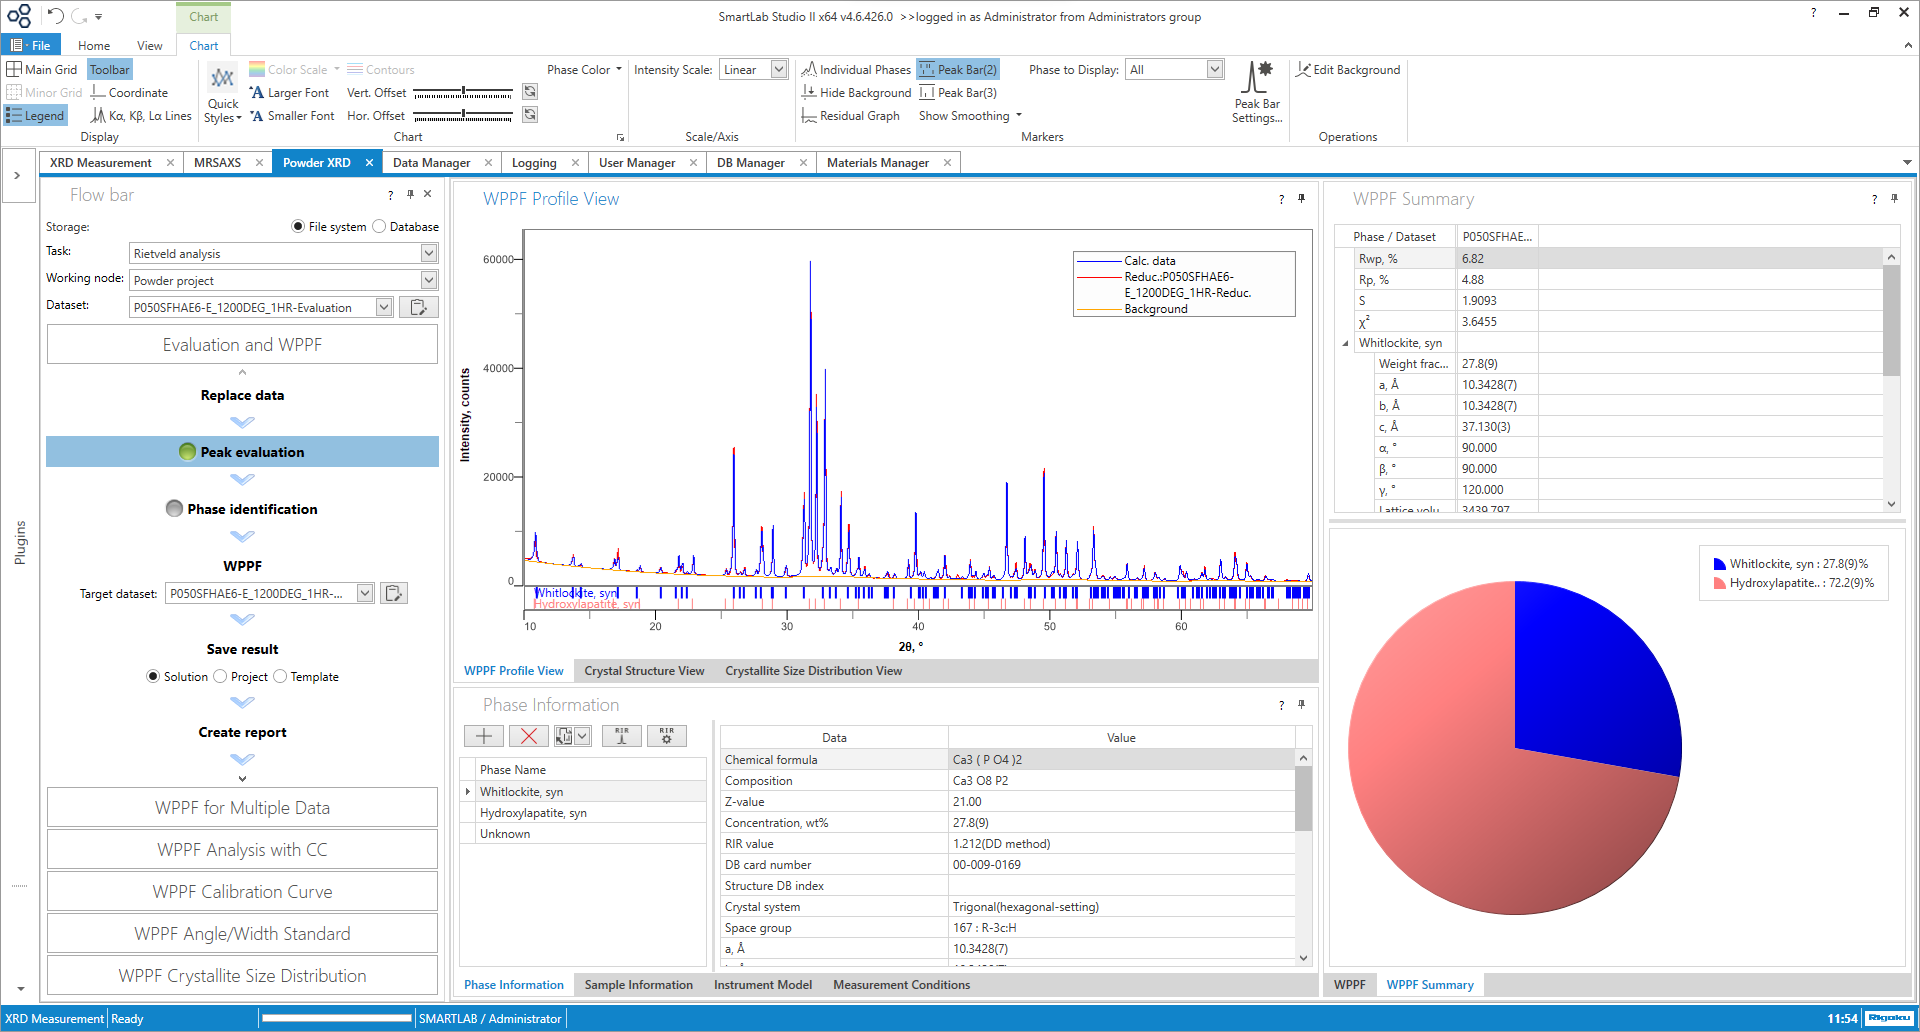Open Phase to Display dropdown
The width and height of the screenshot is (1920, 1032).
coord(1215,70)
